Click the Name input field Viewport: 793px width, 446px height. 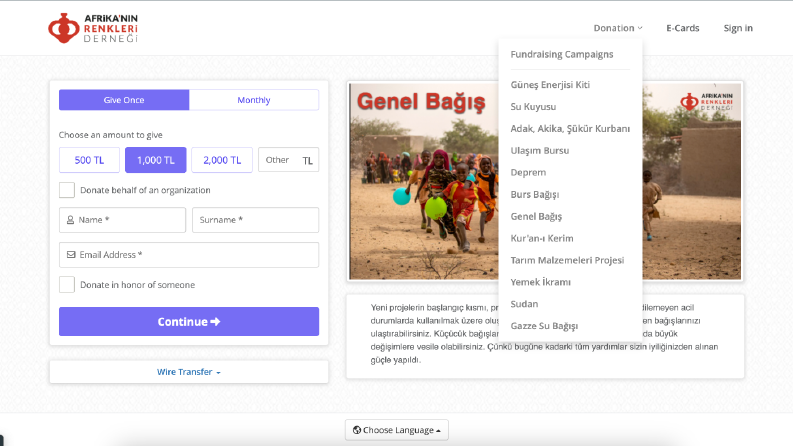pyautogui.click(x=122, y=220)
